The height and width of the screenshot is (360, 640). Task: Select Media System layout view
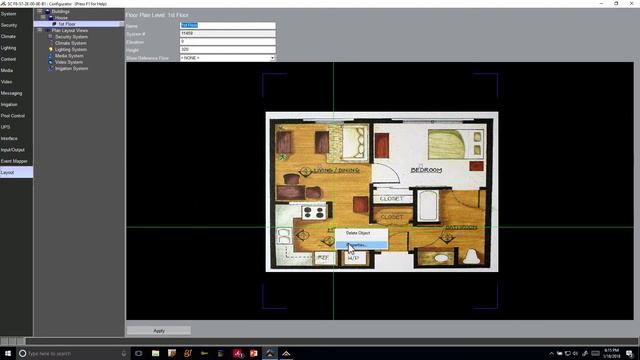(x=69, y=56)
